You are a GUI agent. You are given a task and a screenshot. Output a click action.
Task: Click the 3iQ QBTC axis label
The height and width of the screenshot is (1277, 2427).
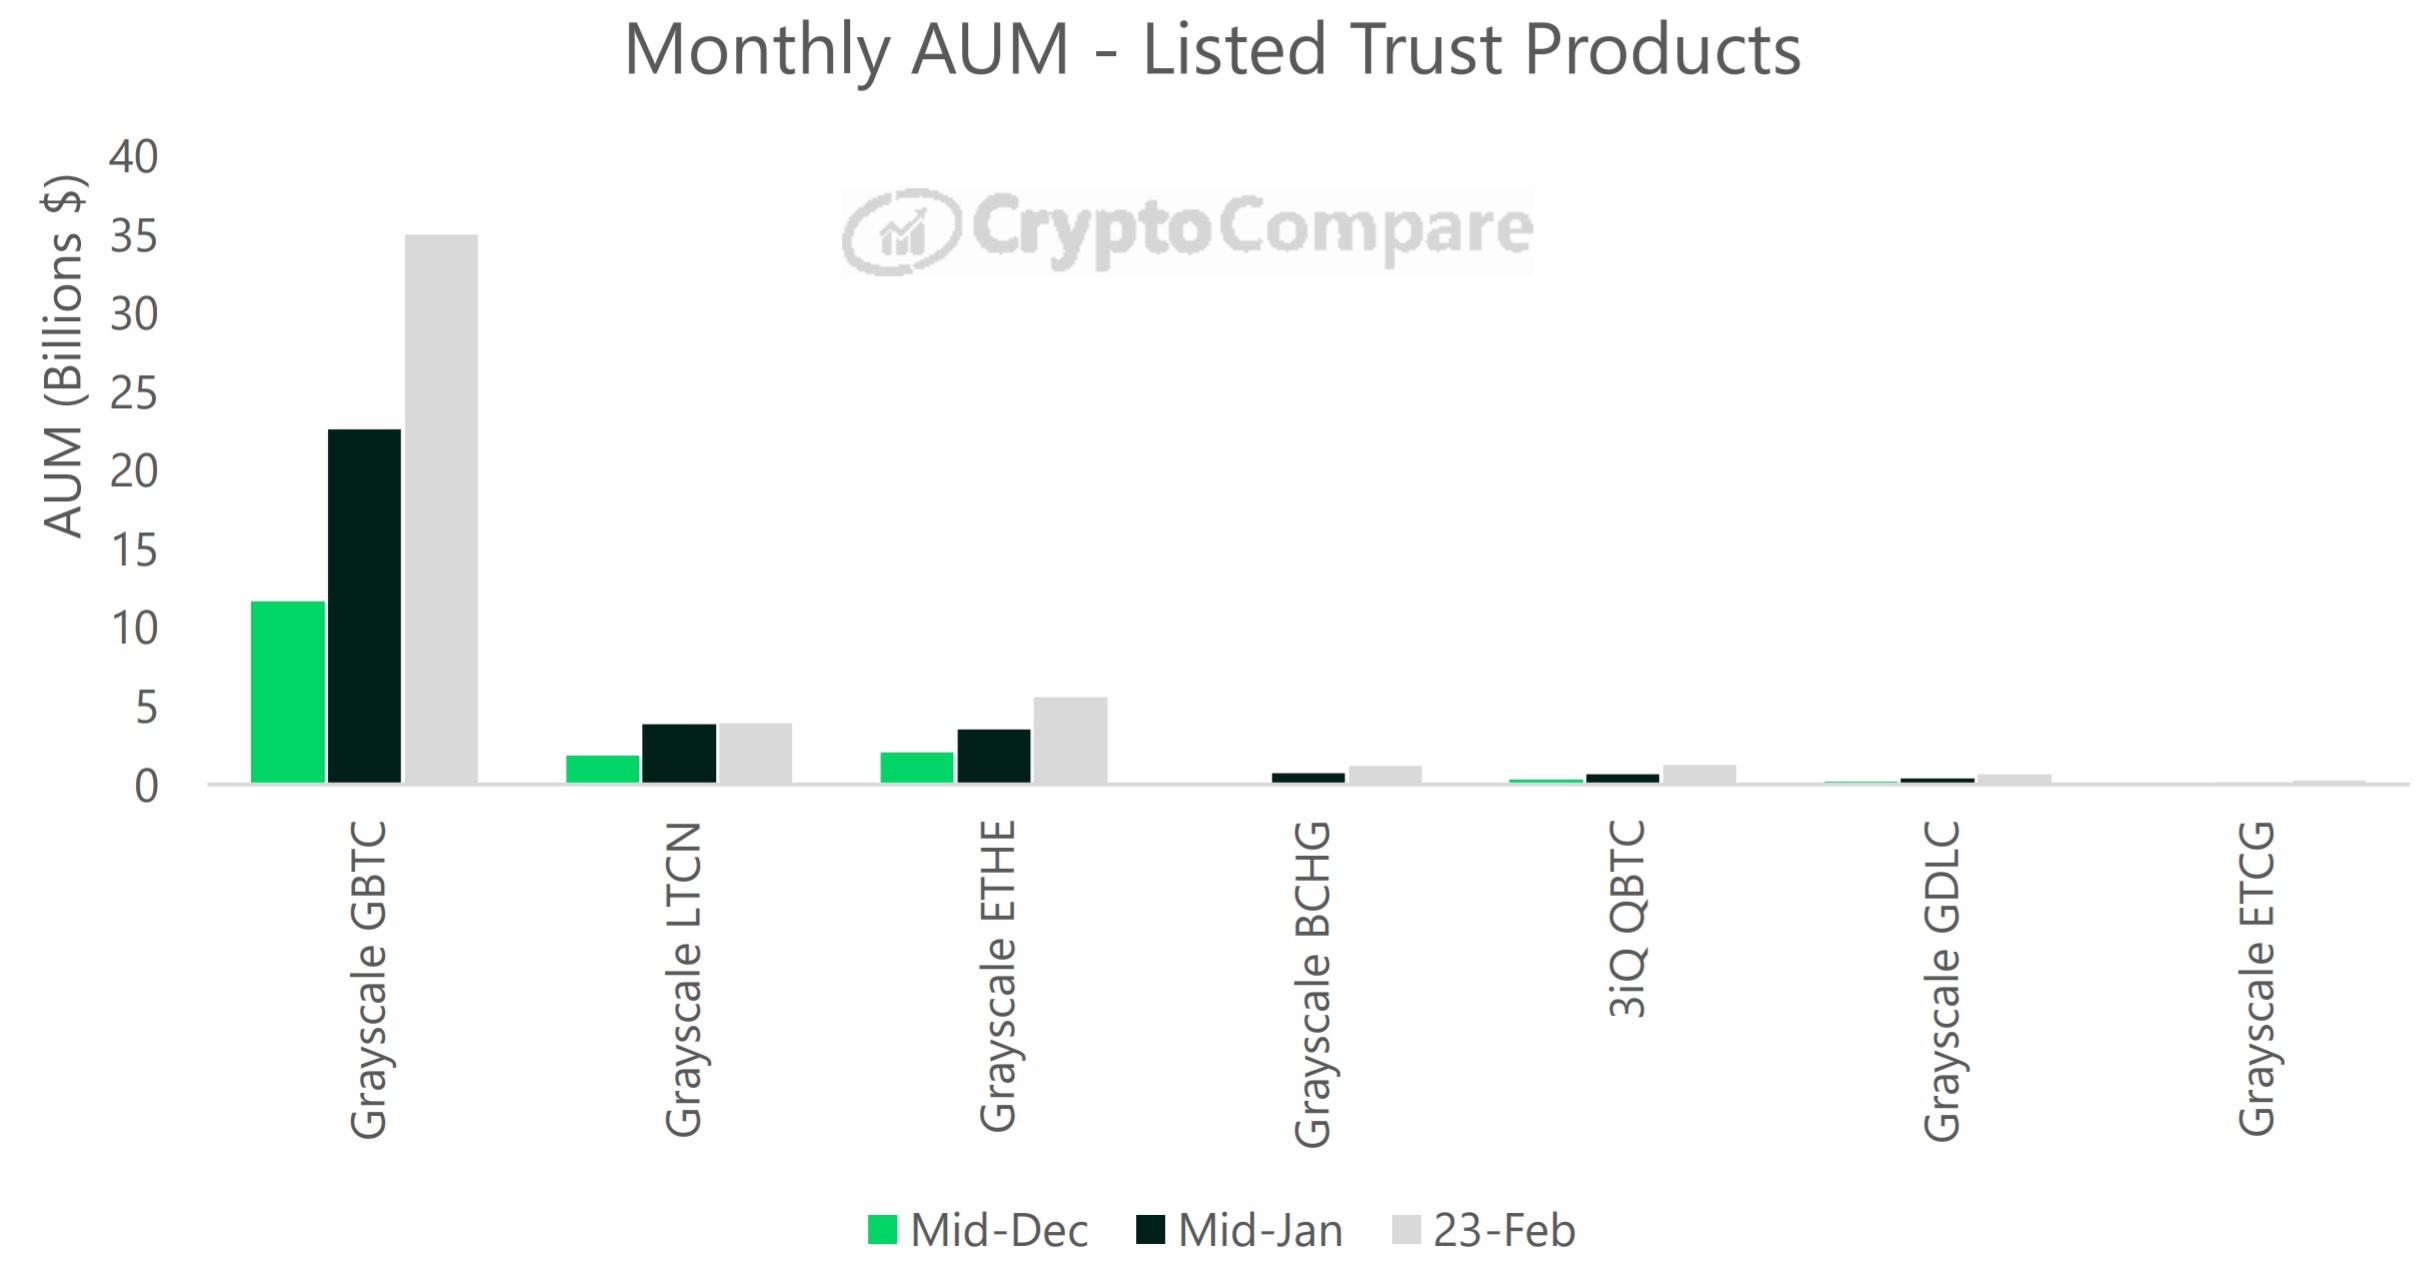click(1627, 918)
